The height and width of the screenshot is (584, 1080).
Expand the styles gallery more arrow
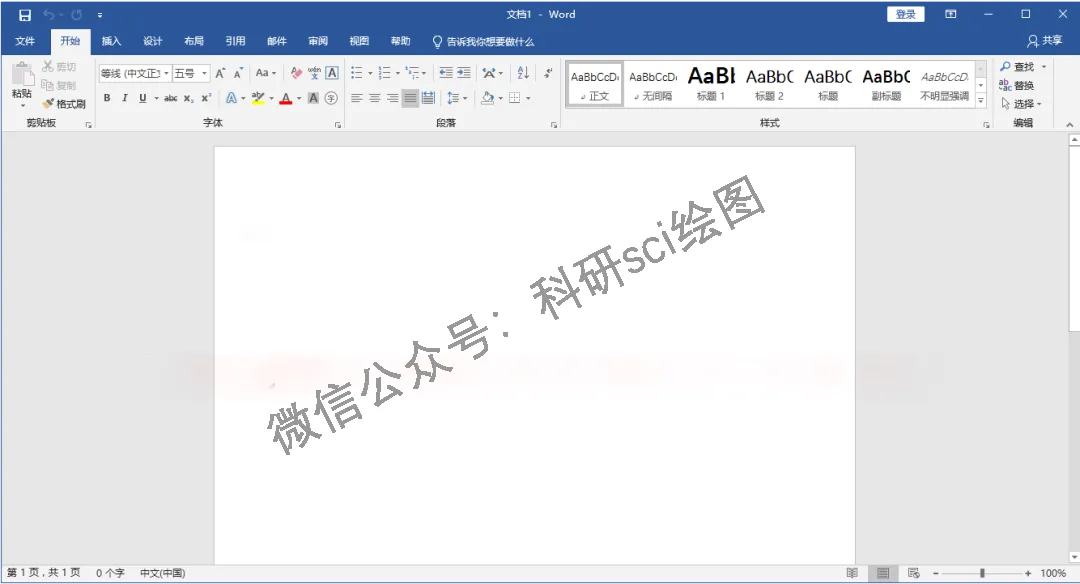point(982,101)
